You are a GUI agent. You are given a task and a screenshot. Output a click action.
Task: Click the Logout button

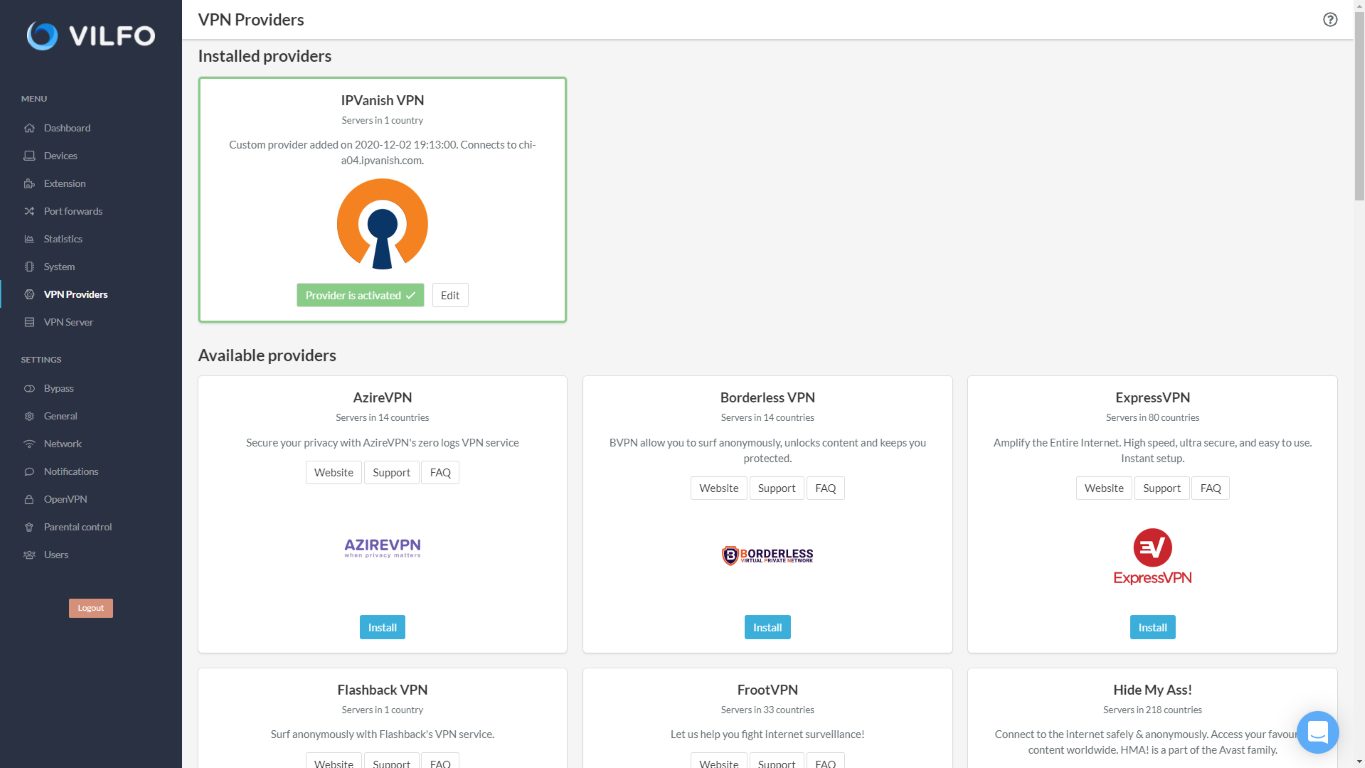[x=91, y=608]
